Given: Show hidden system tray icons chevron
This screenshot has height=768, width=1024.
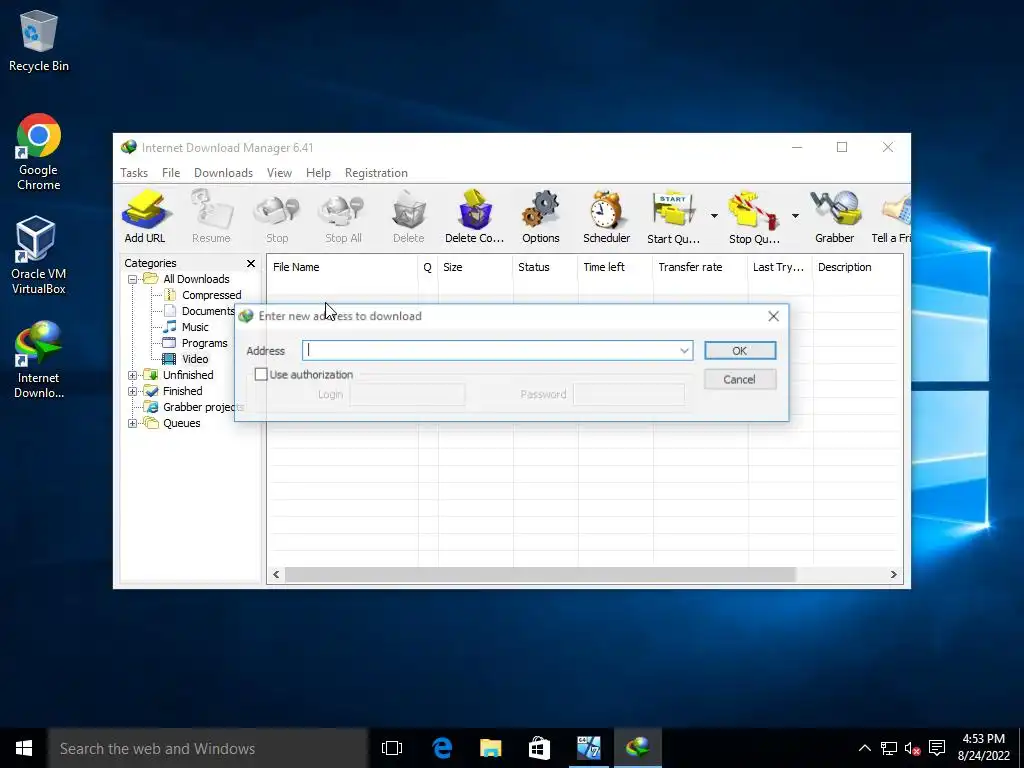Looking at the screenshot, I should pos(864,748).
